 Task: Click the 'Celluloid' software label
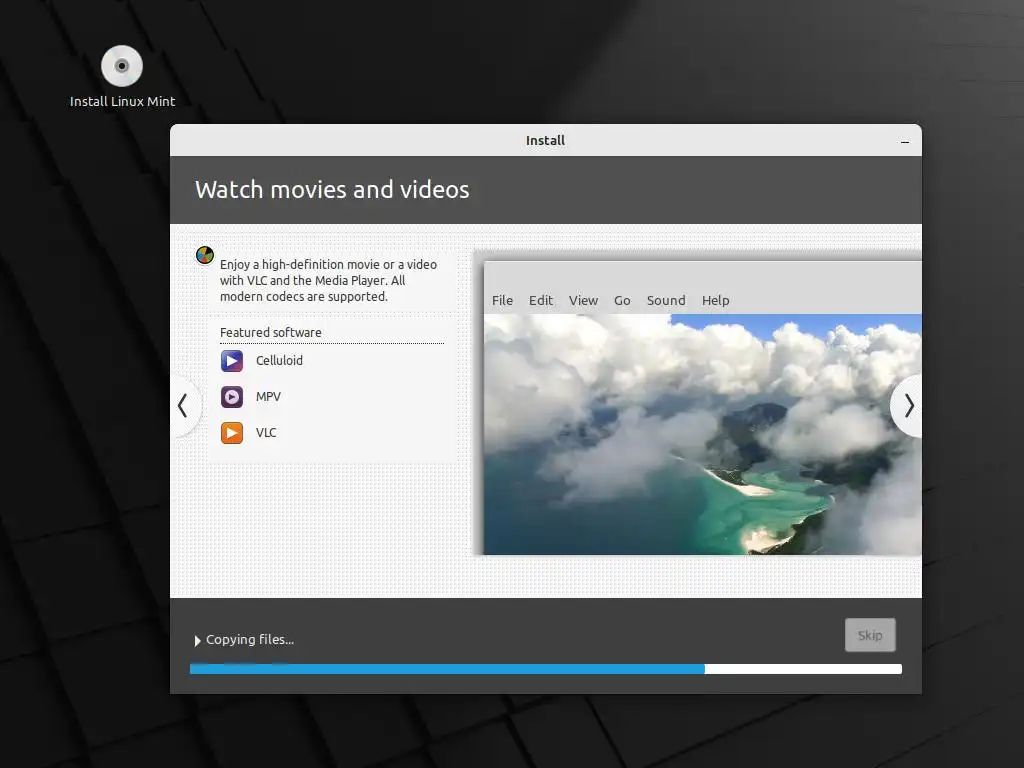pyautogui.click(x=279, y=360)
